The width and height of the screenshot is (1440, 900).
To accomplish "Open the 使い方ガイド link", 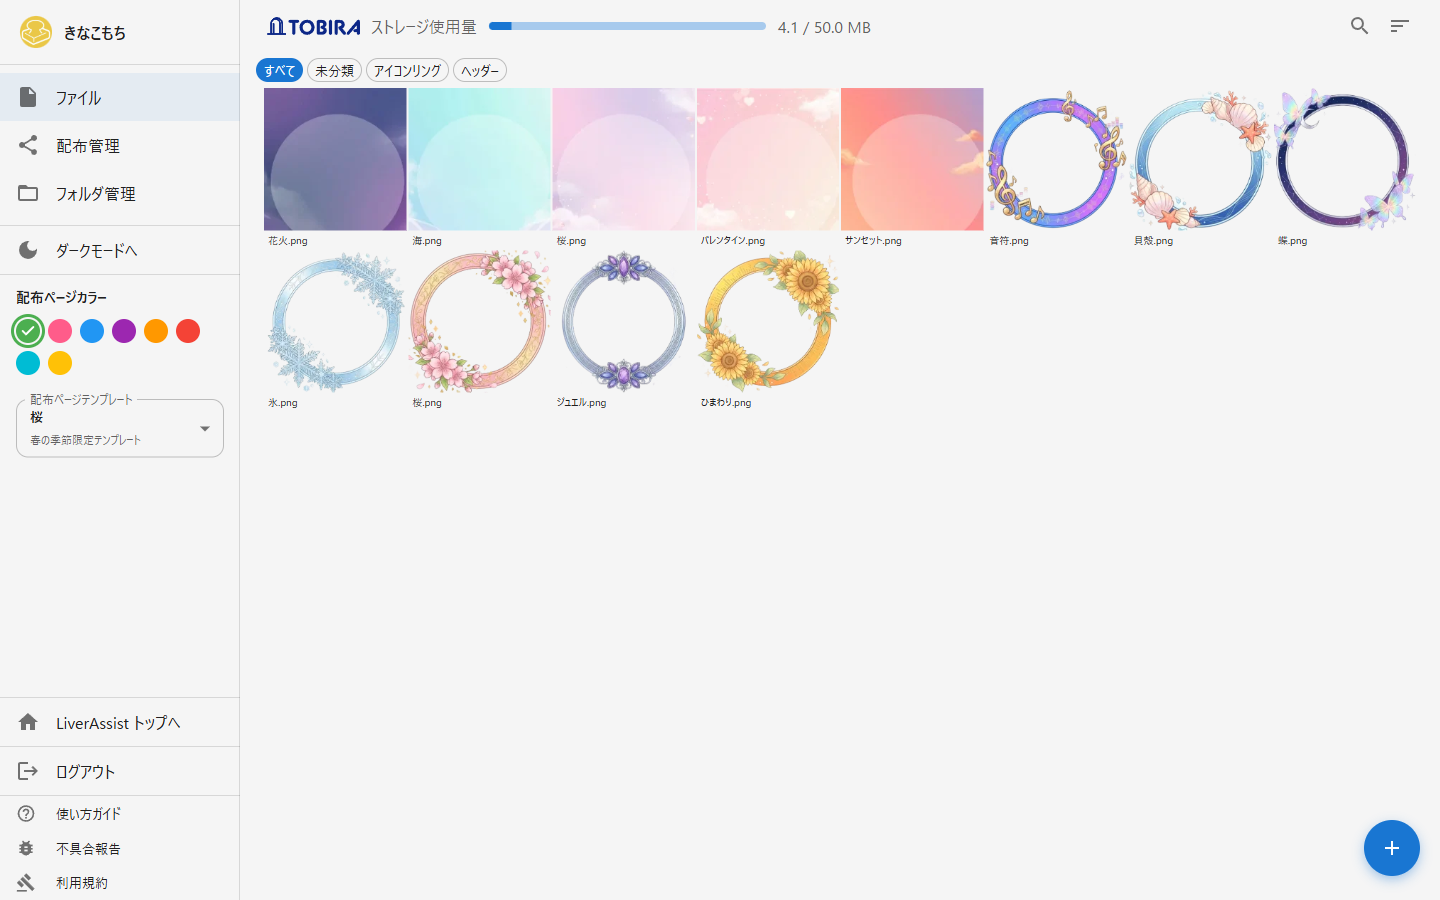I will (88, 814).
